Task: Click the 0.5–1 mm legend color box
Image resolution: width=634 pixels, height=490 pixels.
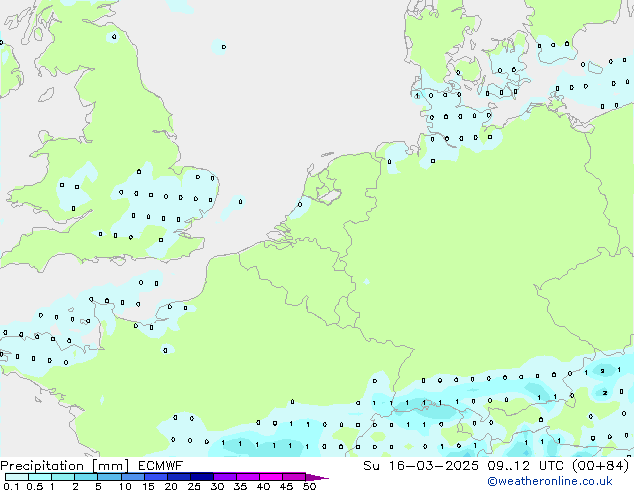Action: (x=40, y=477)
